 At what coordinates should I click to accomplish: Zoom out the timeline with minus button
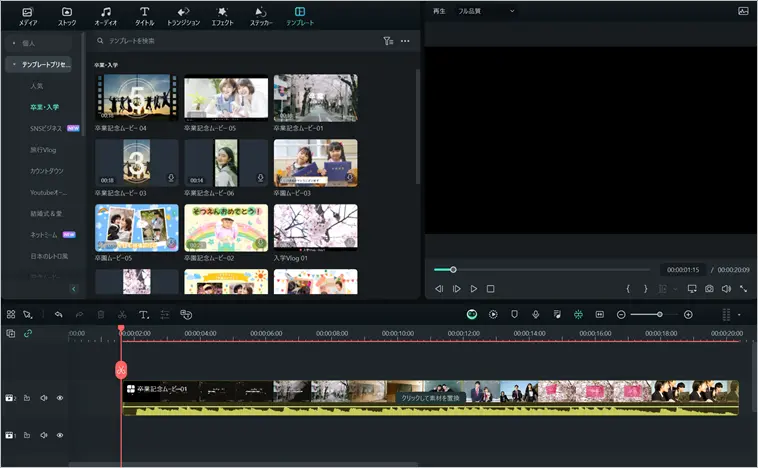pos(621,315)
